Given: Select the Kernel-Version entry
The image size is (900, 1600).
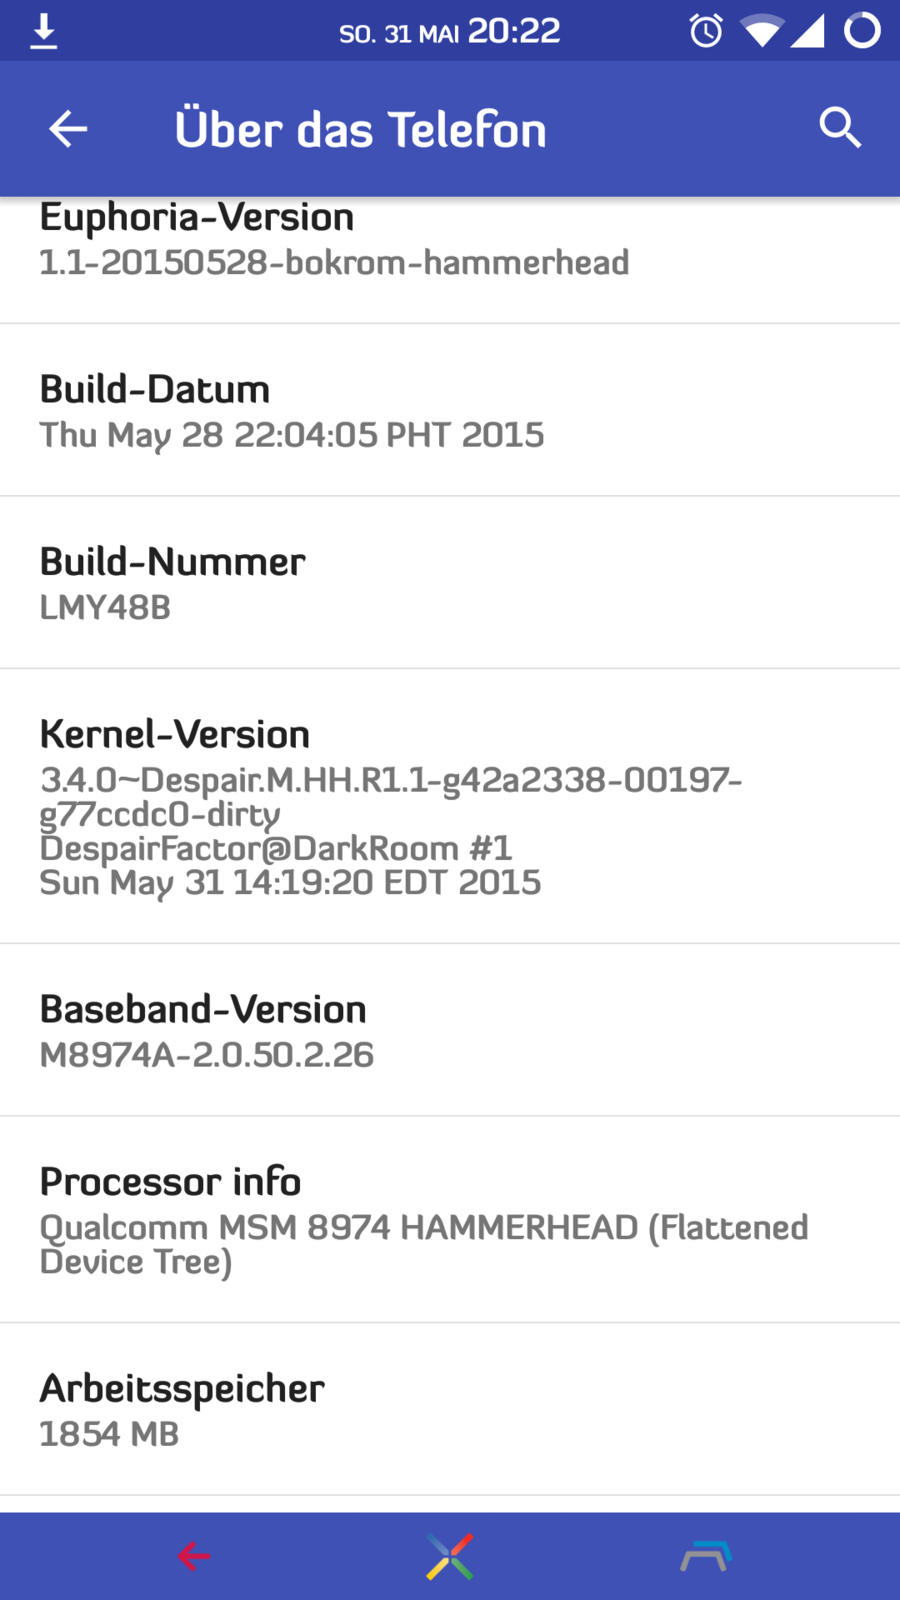Looking at the screenshot, I should click(450, 806).
